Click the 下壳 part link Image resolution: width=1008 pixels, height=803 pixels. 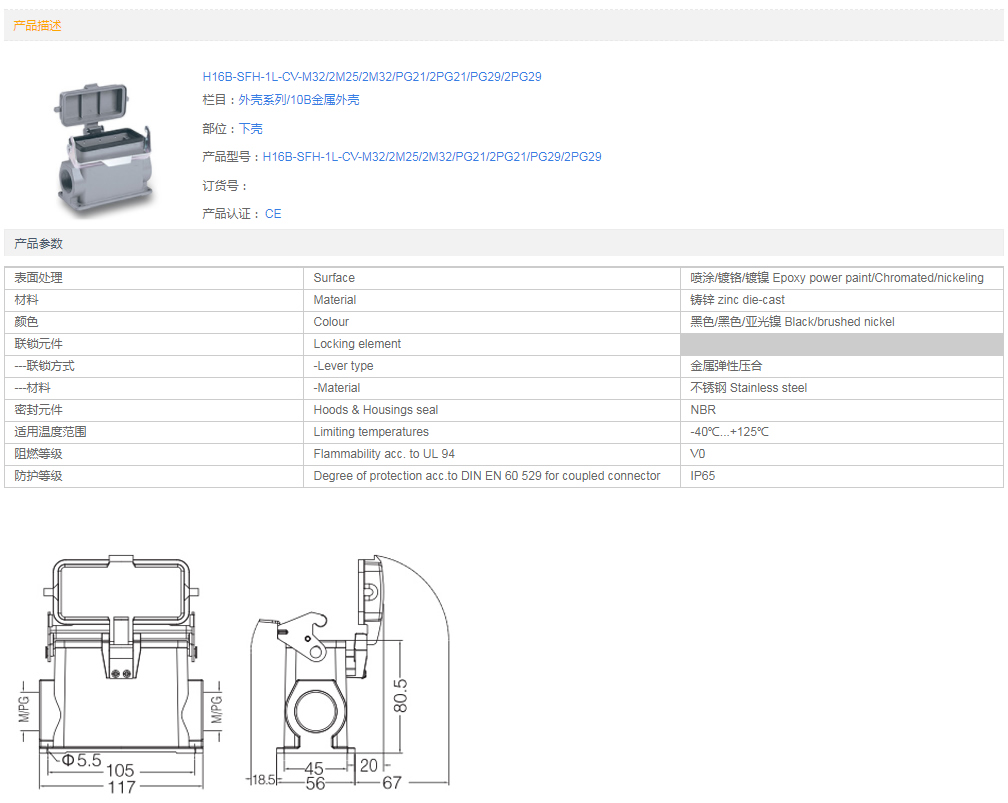250,129
